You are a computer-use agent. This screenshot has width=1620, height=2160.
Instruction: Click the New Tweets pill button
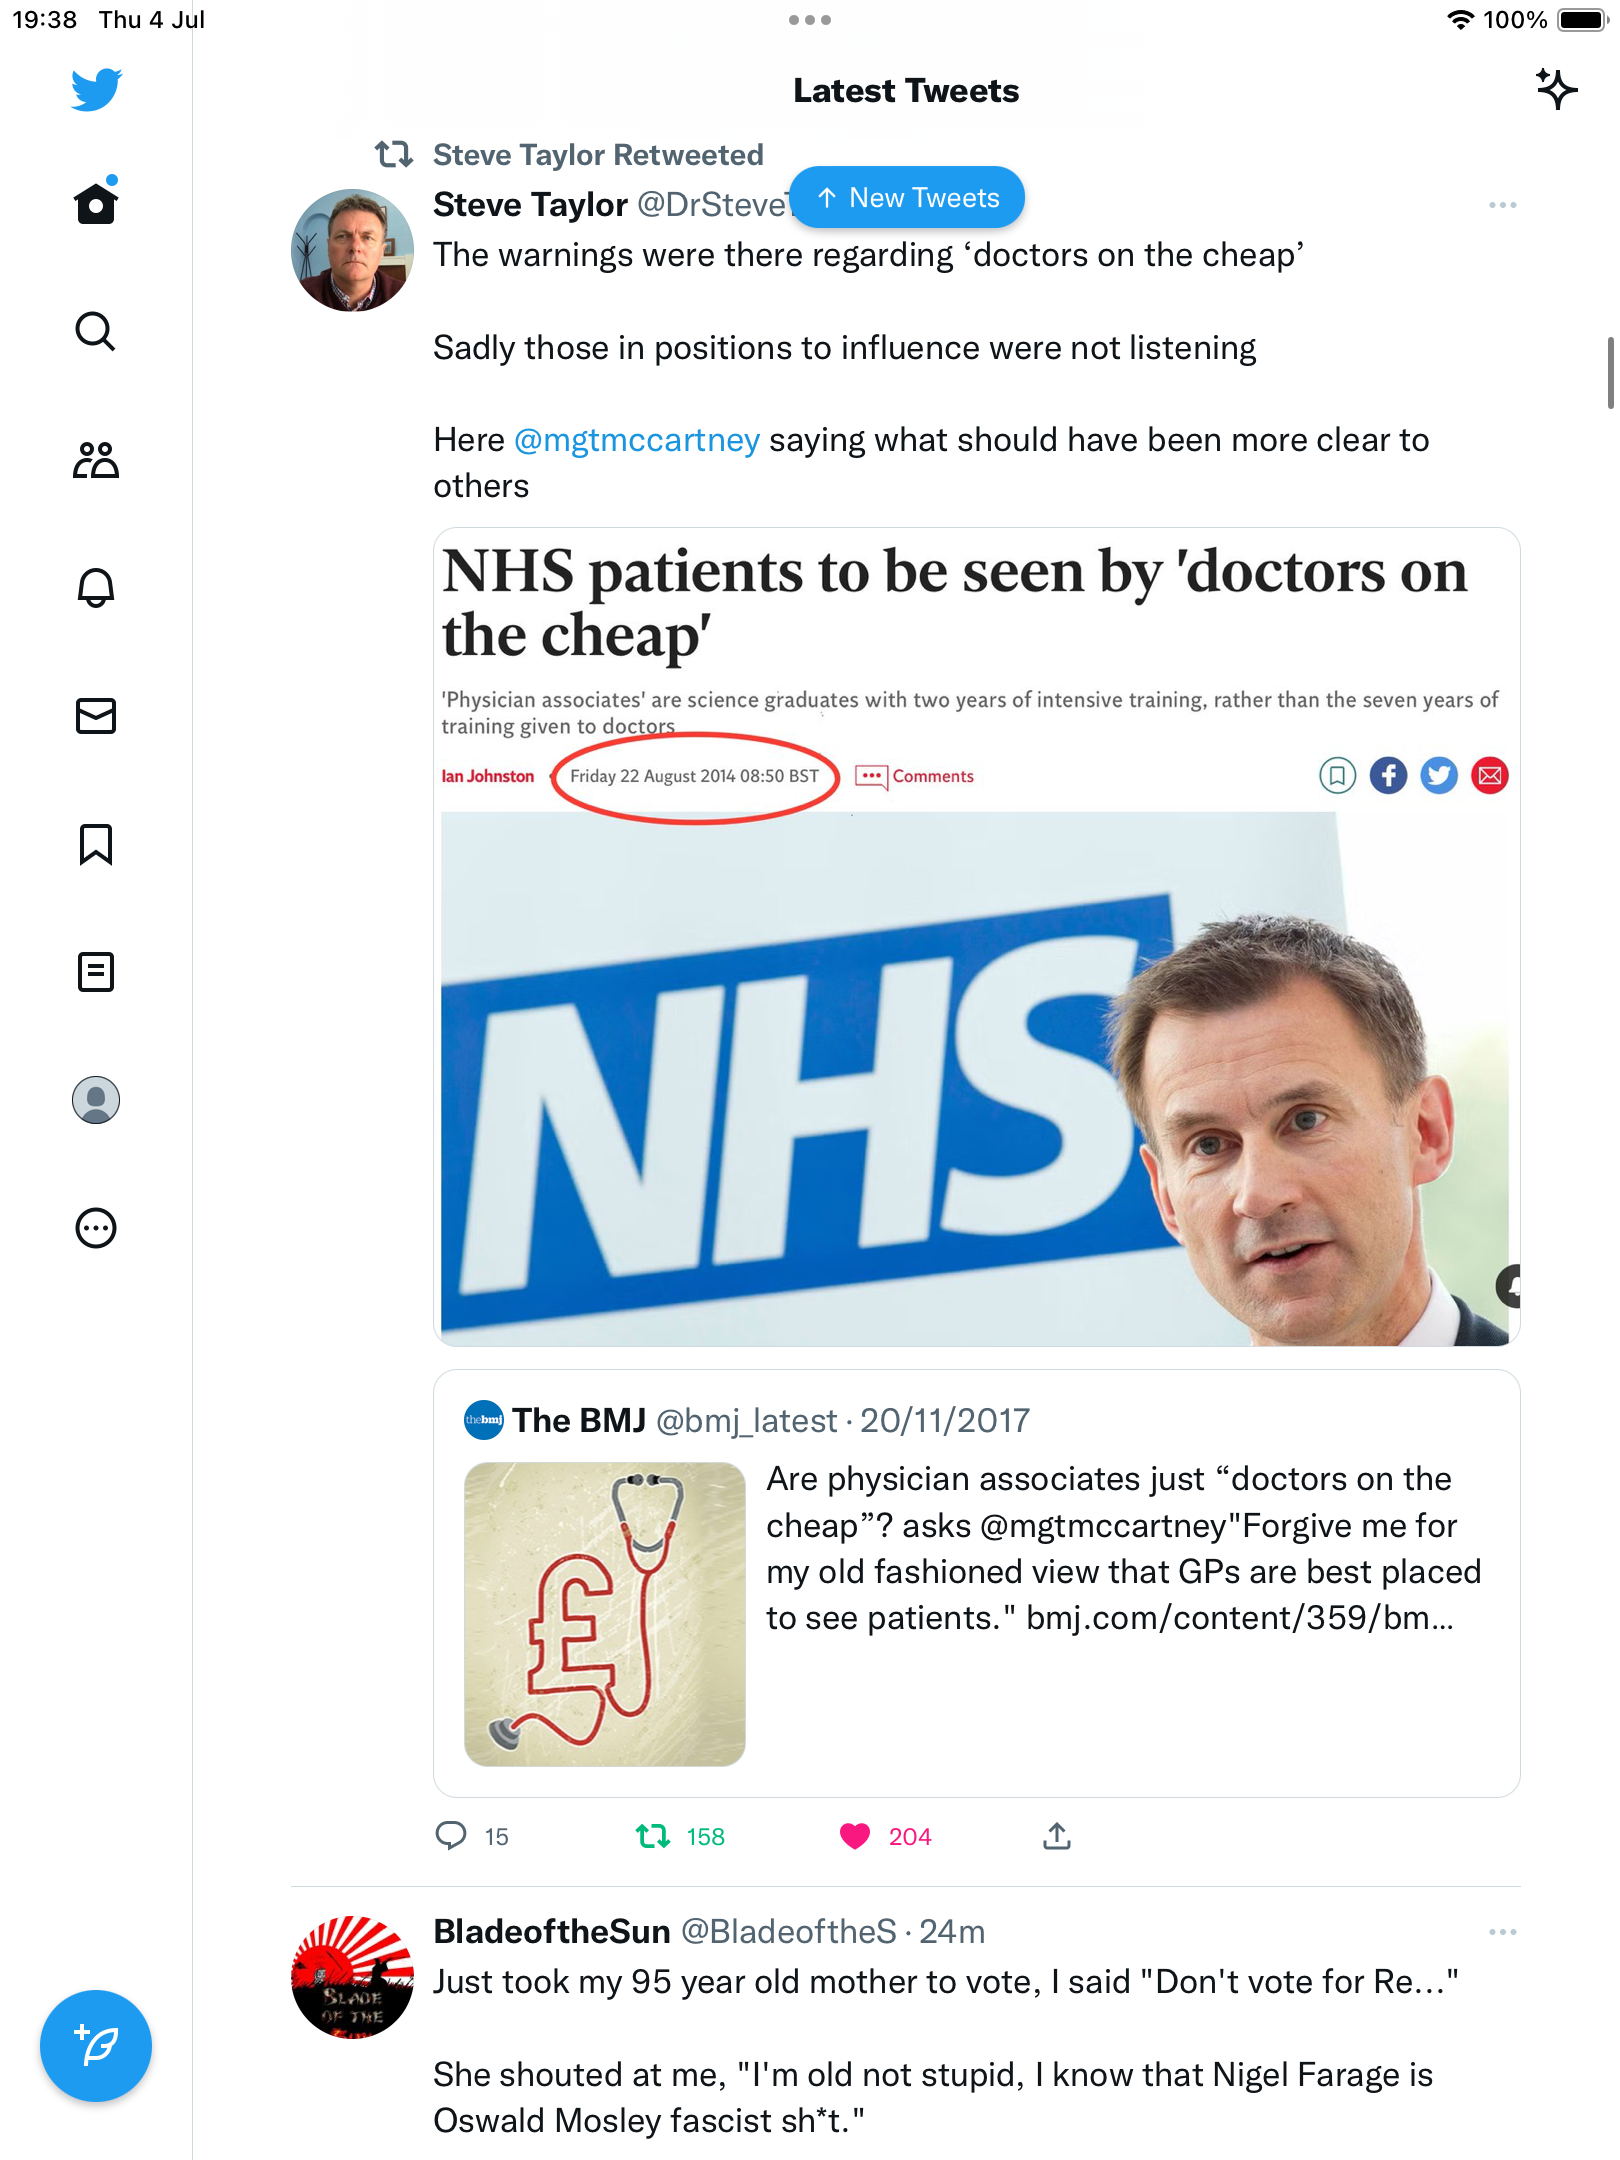907,198
